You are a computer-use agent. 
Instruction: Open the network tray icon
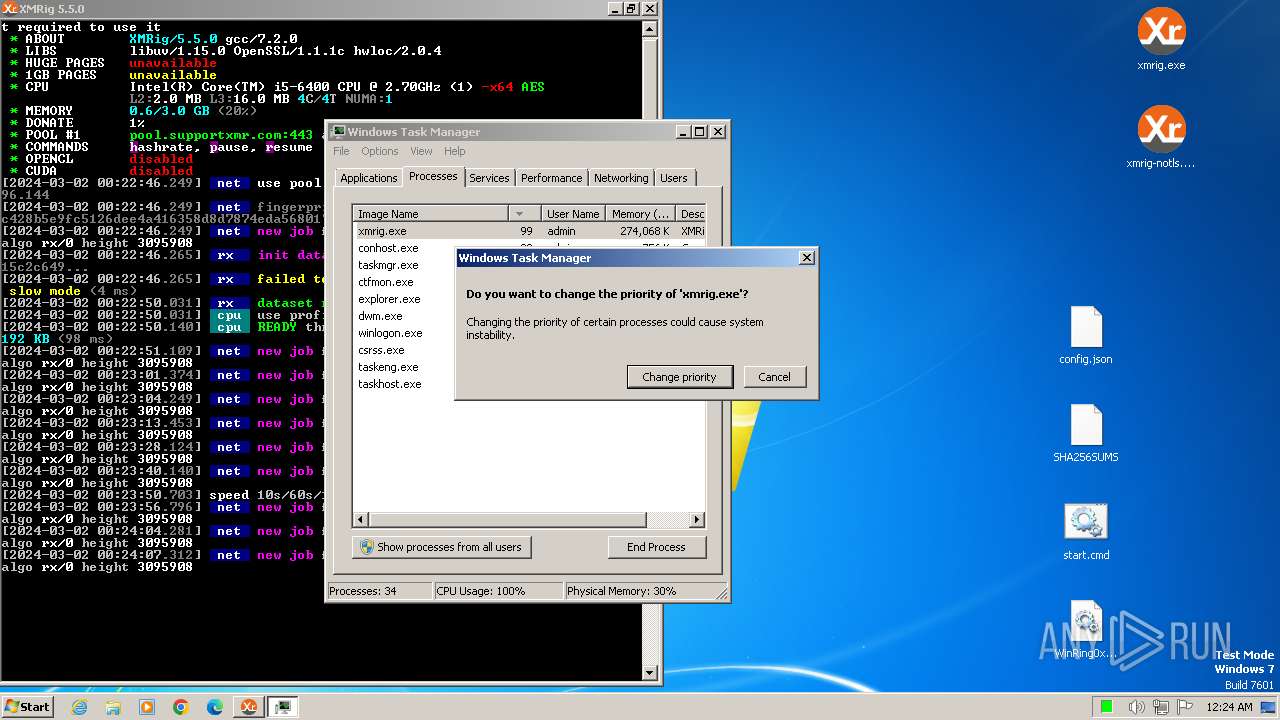pos(1161,707)
